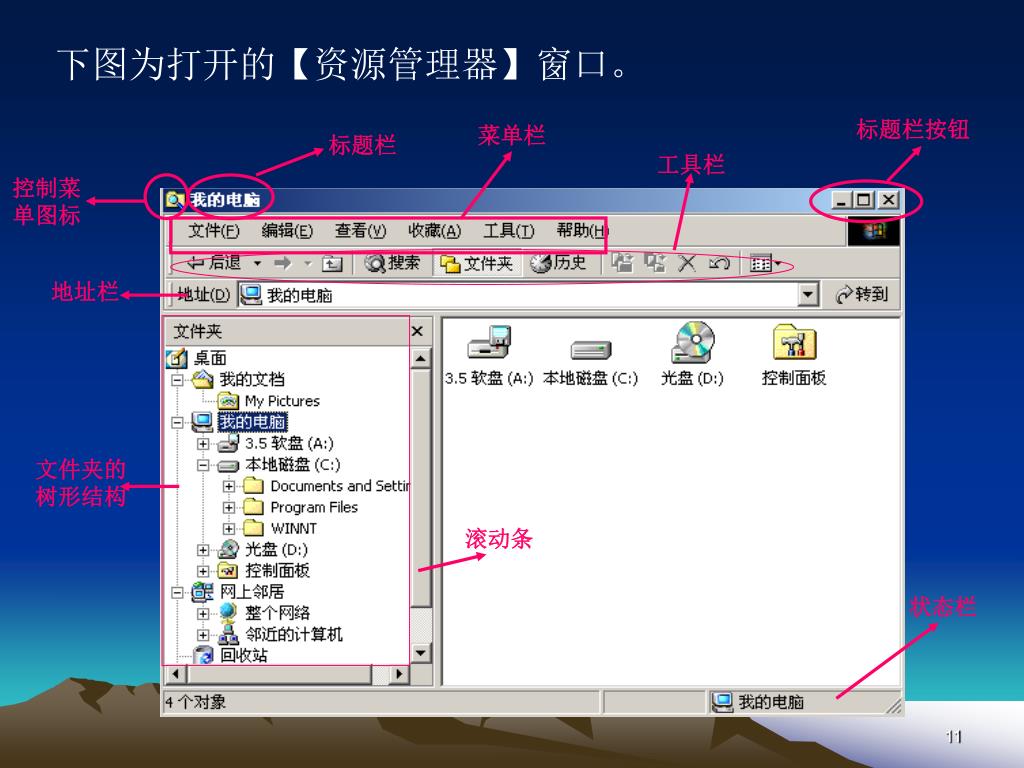The width and height of the screenshot is (1024, 768).
Task: Open the 帮助(H) menu
Action: pyautogui.click(x=582, y=231)
